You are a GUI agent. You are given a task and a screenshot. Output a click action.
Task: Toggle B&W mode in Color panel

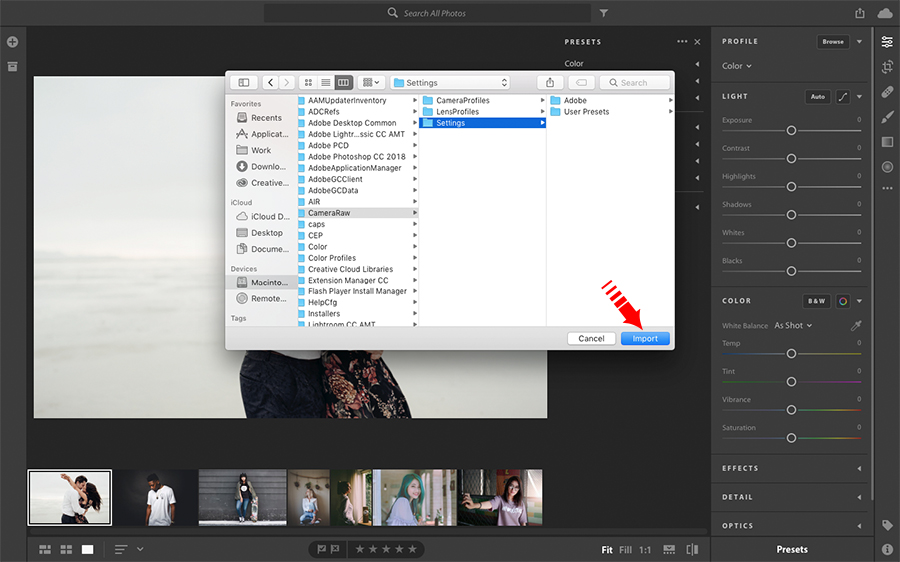tap(817, 301)
